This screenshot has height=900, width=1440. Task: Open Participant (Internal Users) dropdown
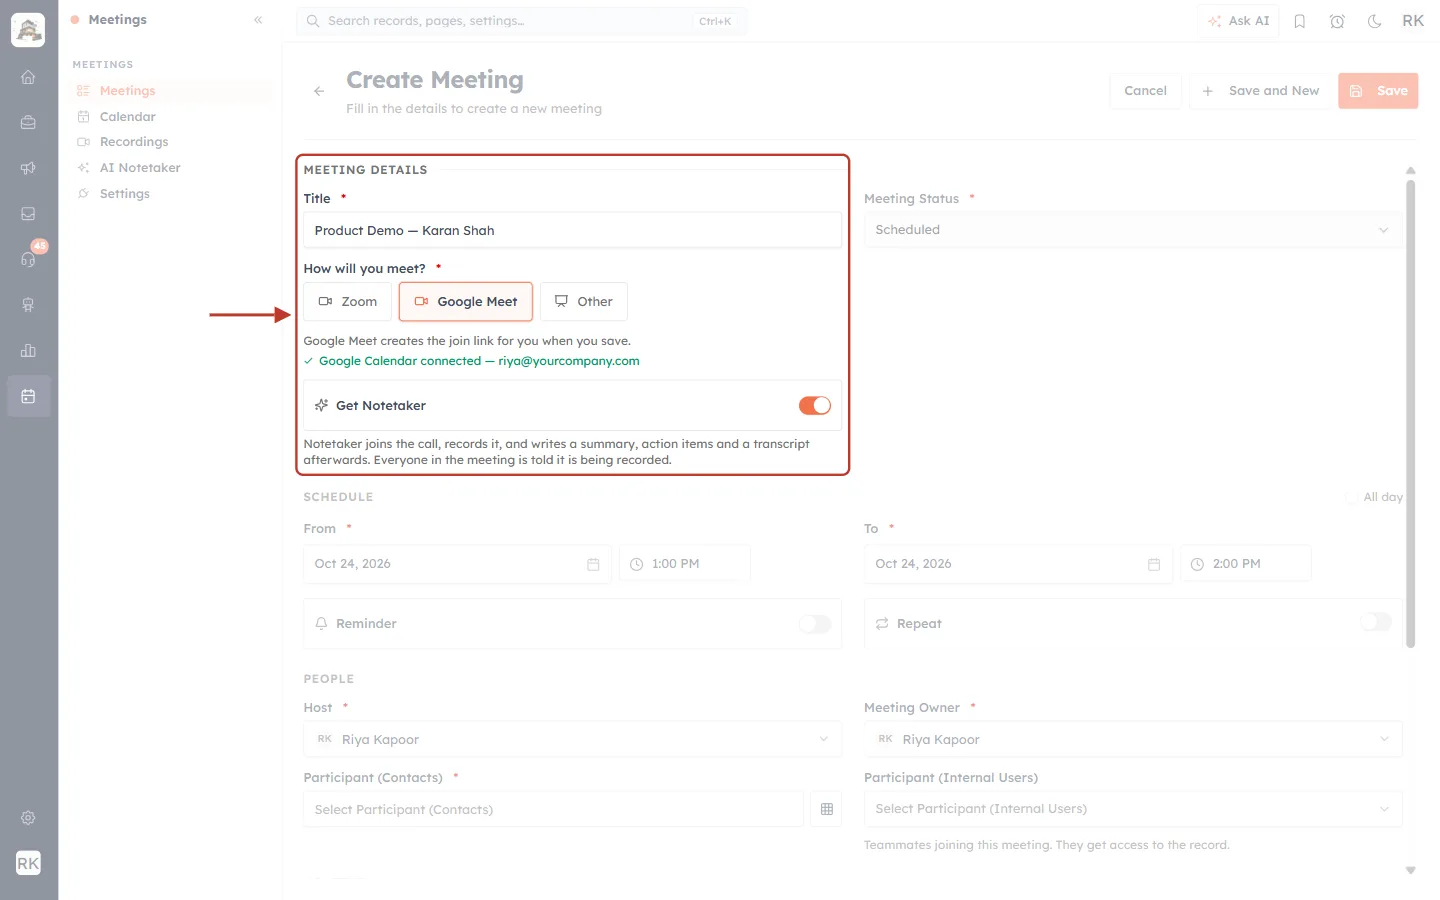(1133, 809)
